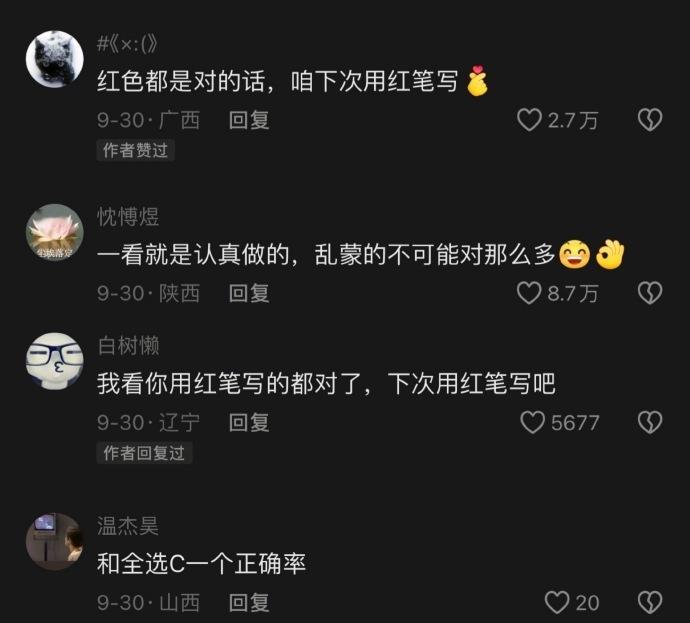Open username 忱博煜 profile

coord(128,217)
